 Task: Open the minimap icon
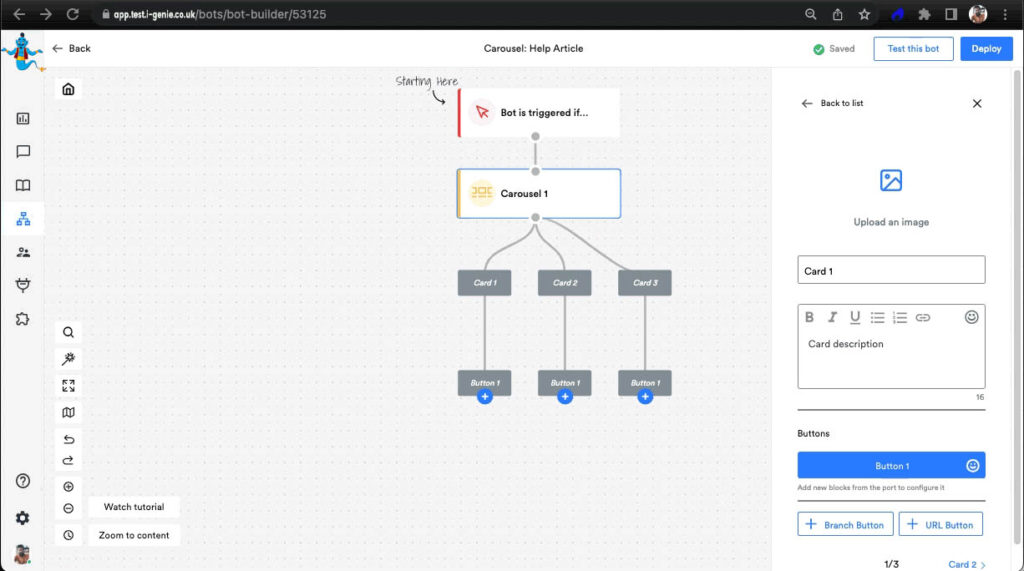[x=68, y=412]
